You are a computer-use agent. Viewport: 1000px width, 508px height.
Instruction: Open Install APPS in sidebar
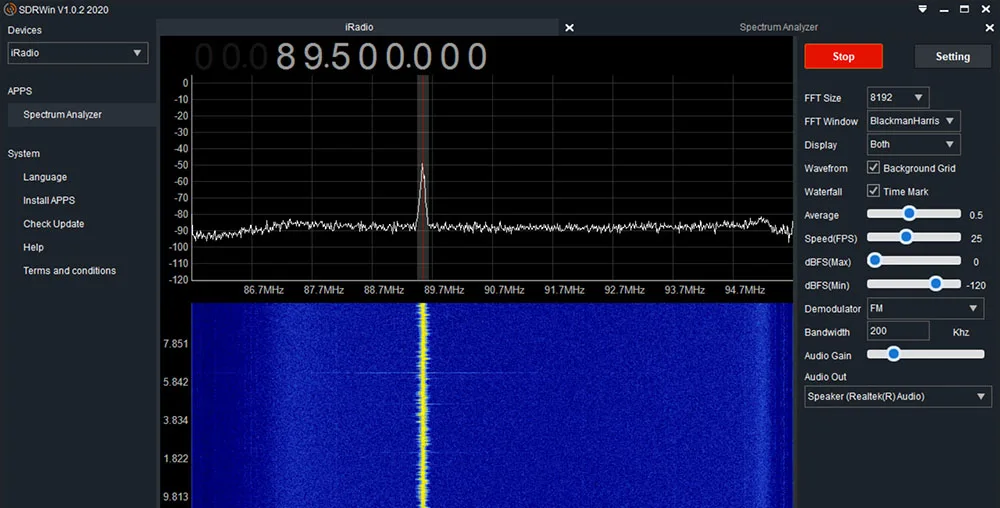(x=49, y=200)
